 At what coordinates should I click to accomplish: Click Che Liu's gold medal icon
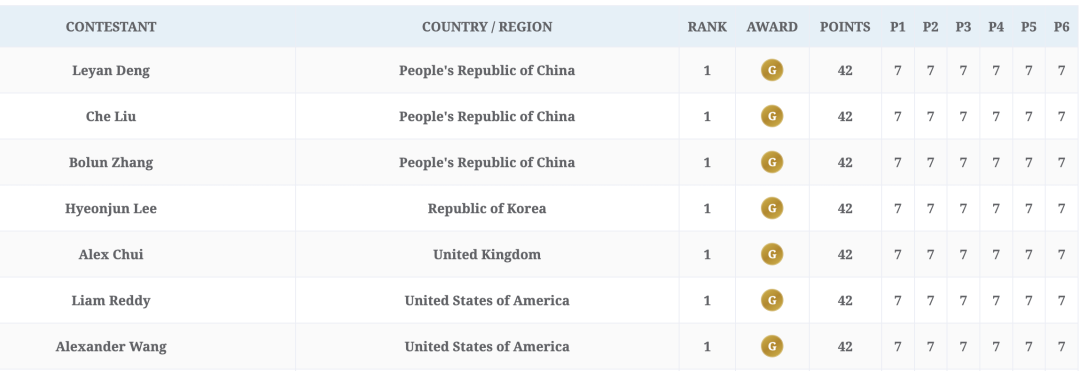[771, 116]
